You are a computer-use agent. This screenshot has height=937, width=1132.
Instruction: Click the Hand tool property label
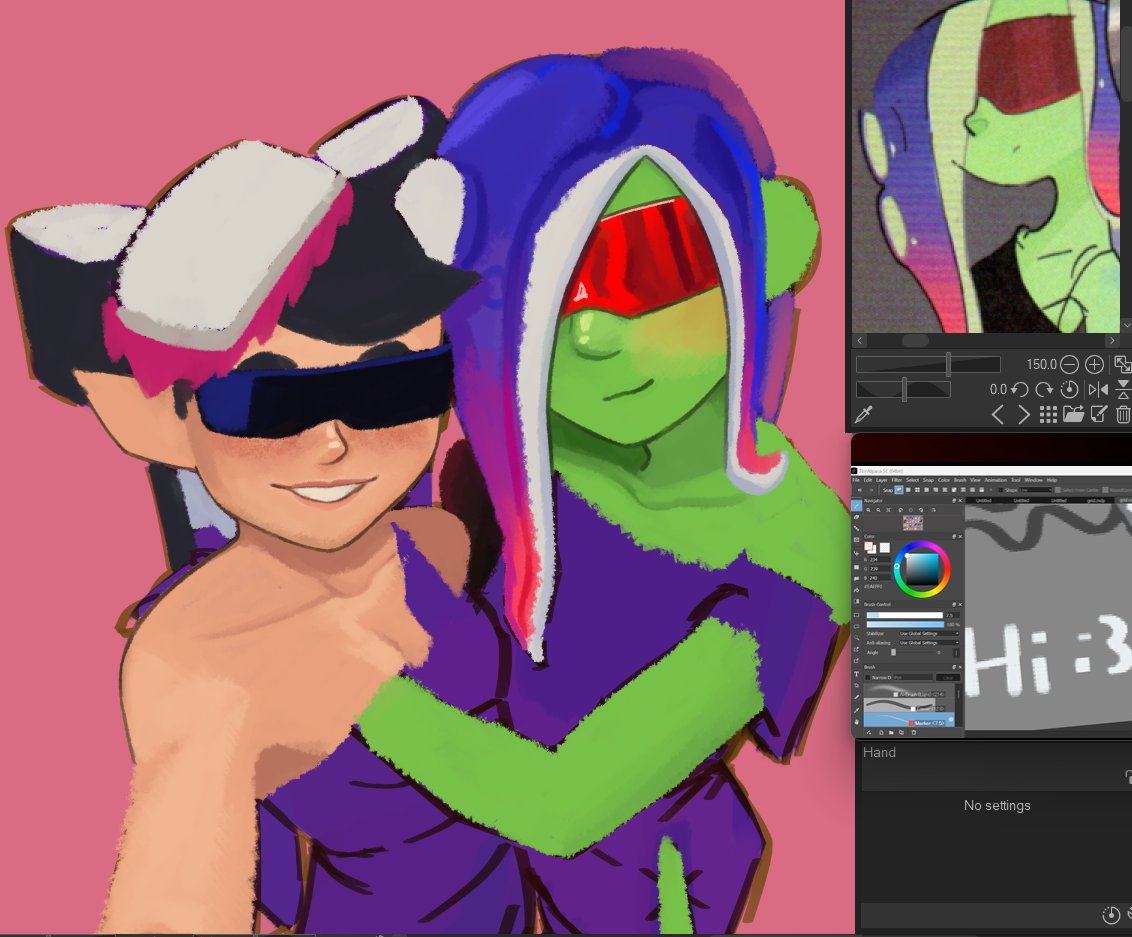[x=879, y=752]
